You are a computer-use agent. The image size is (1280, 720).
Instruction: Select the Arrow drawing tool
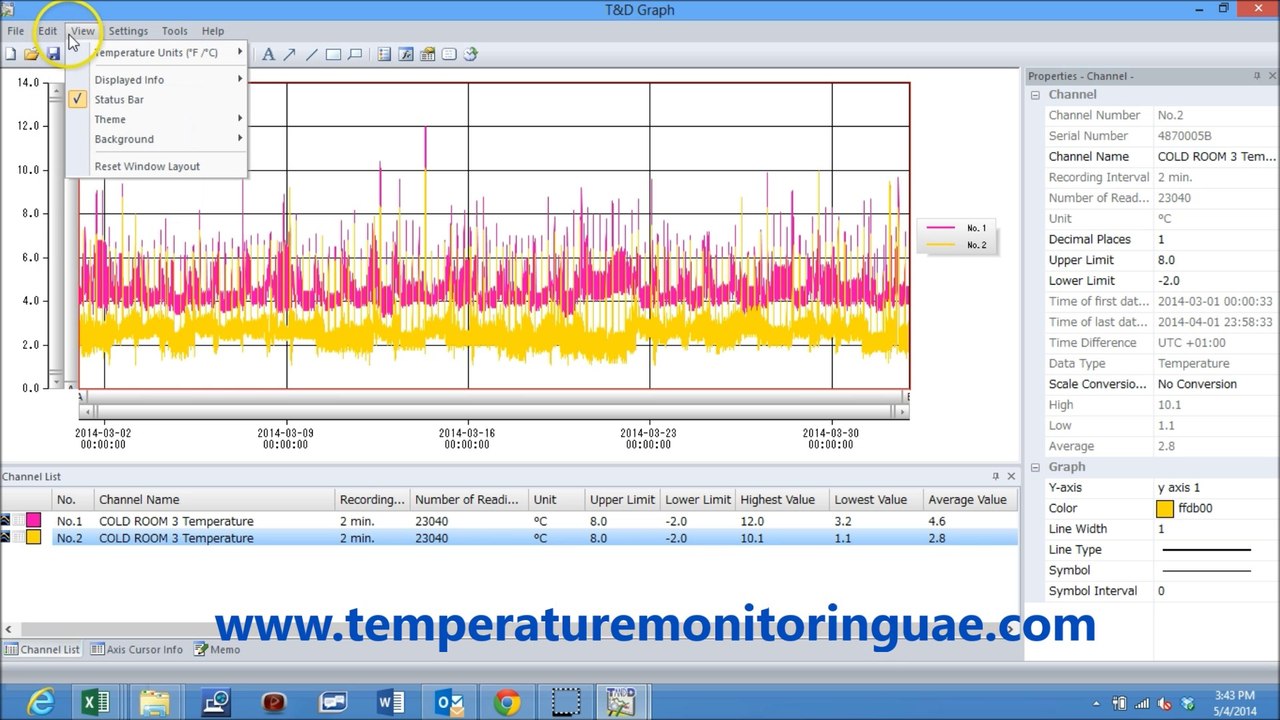point(290,54)
